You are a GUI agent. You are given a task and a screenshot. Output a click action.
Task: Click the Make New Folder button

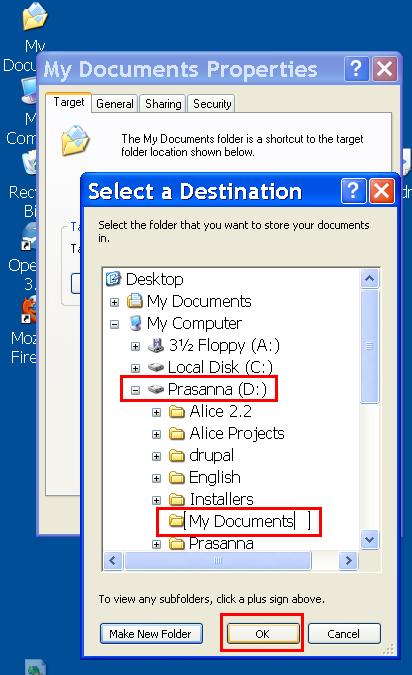(x=151, y=634)
